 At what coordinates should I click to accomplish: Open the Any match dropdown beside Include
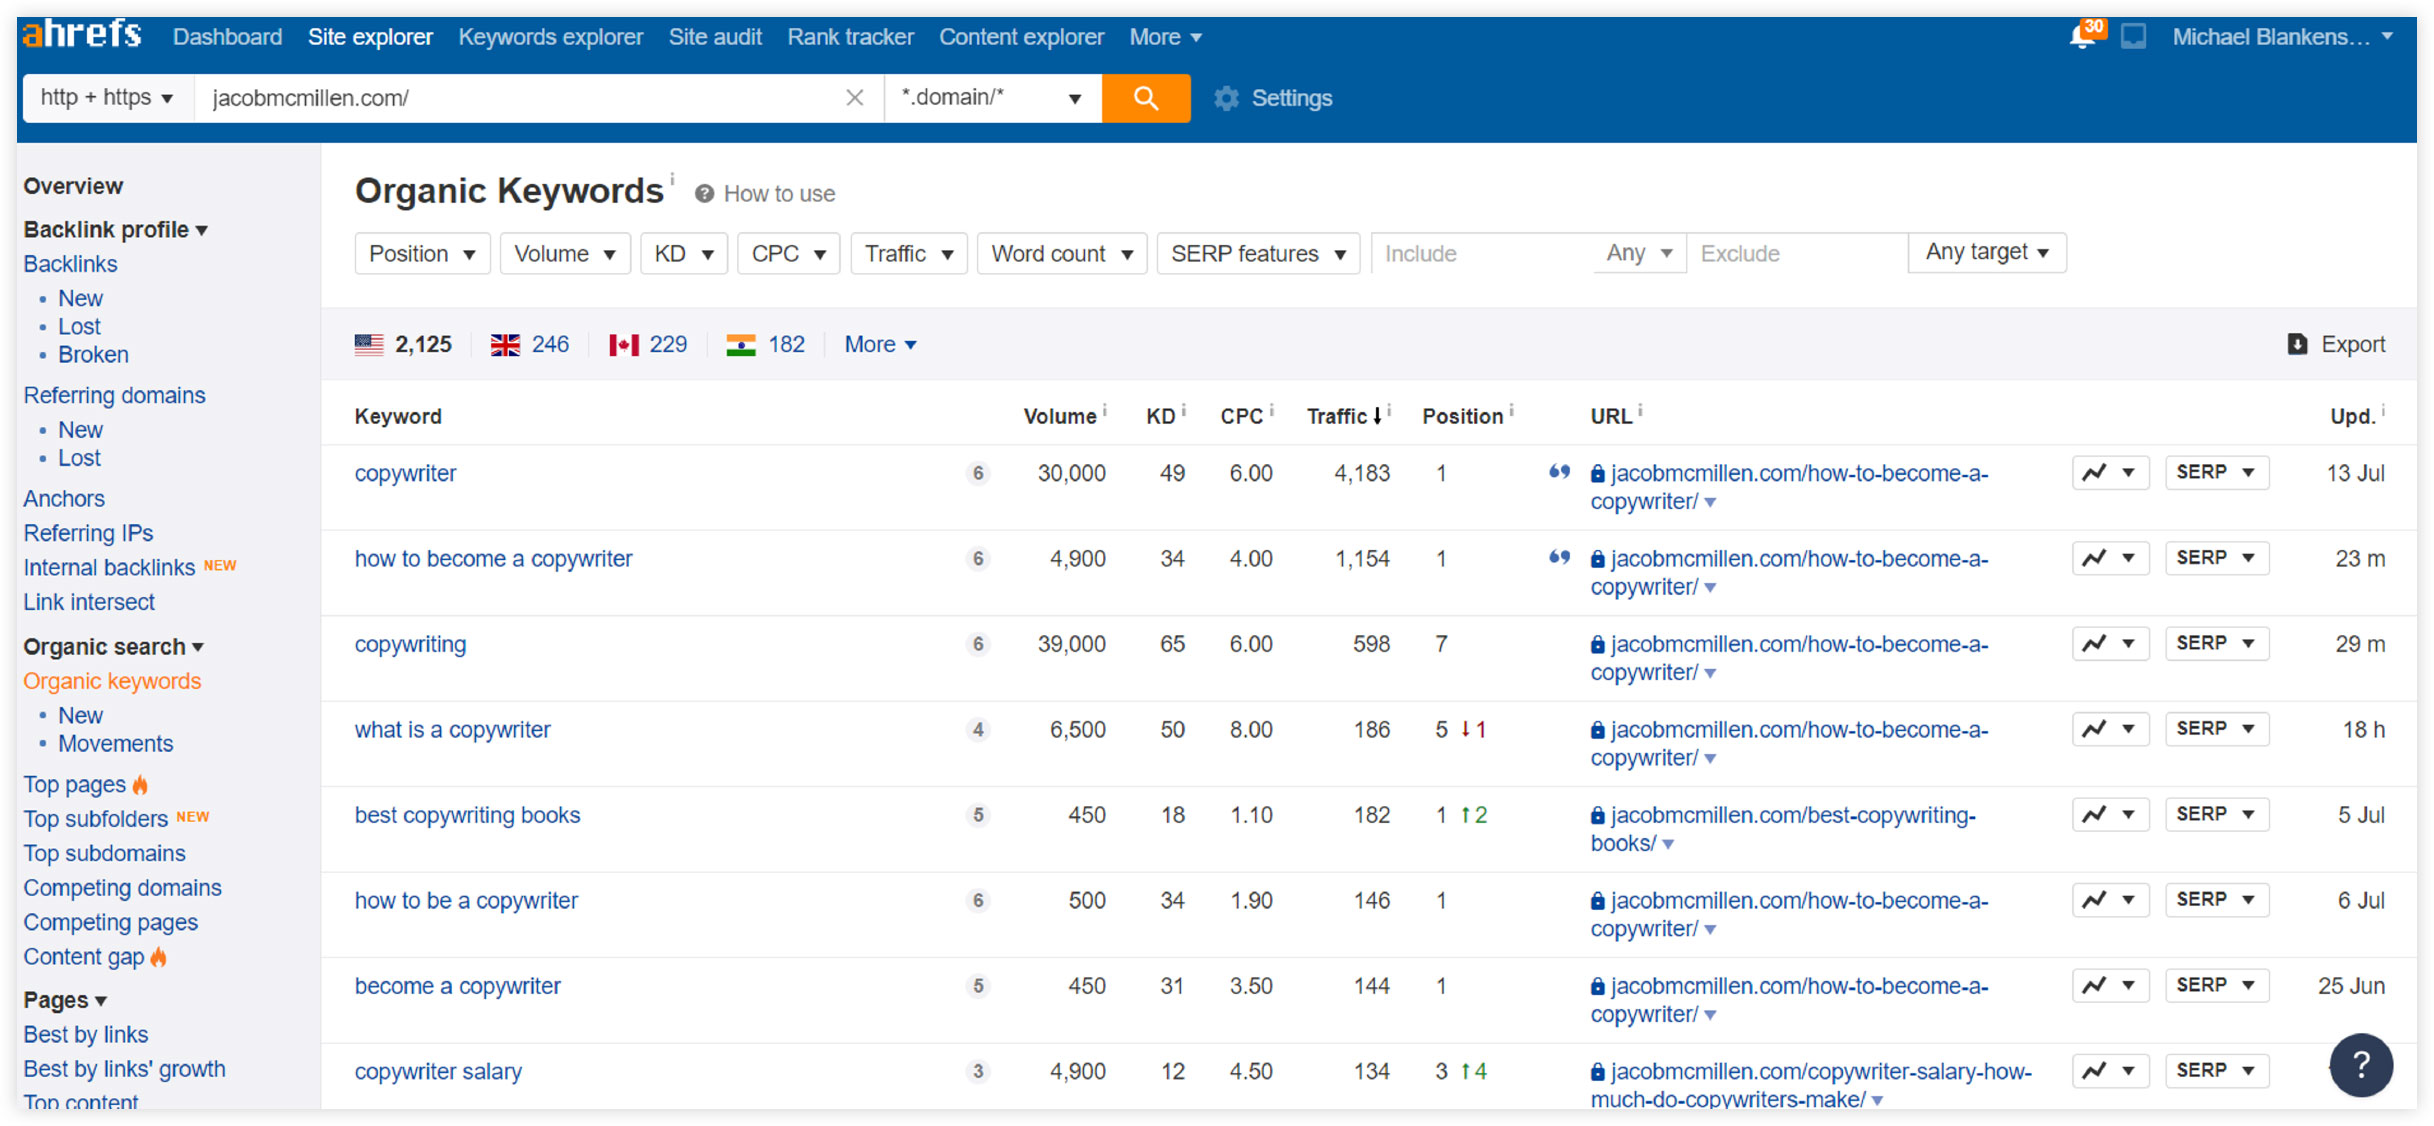pyautogui.click(x=1639, y=253)
